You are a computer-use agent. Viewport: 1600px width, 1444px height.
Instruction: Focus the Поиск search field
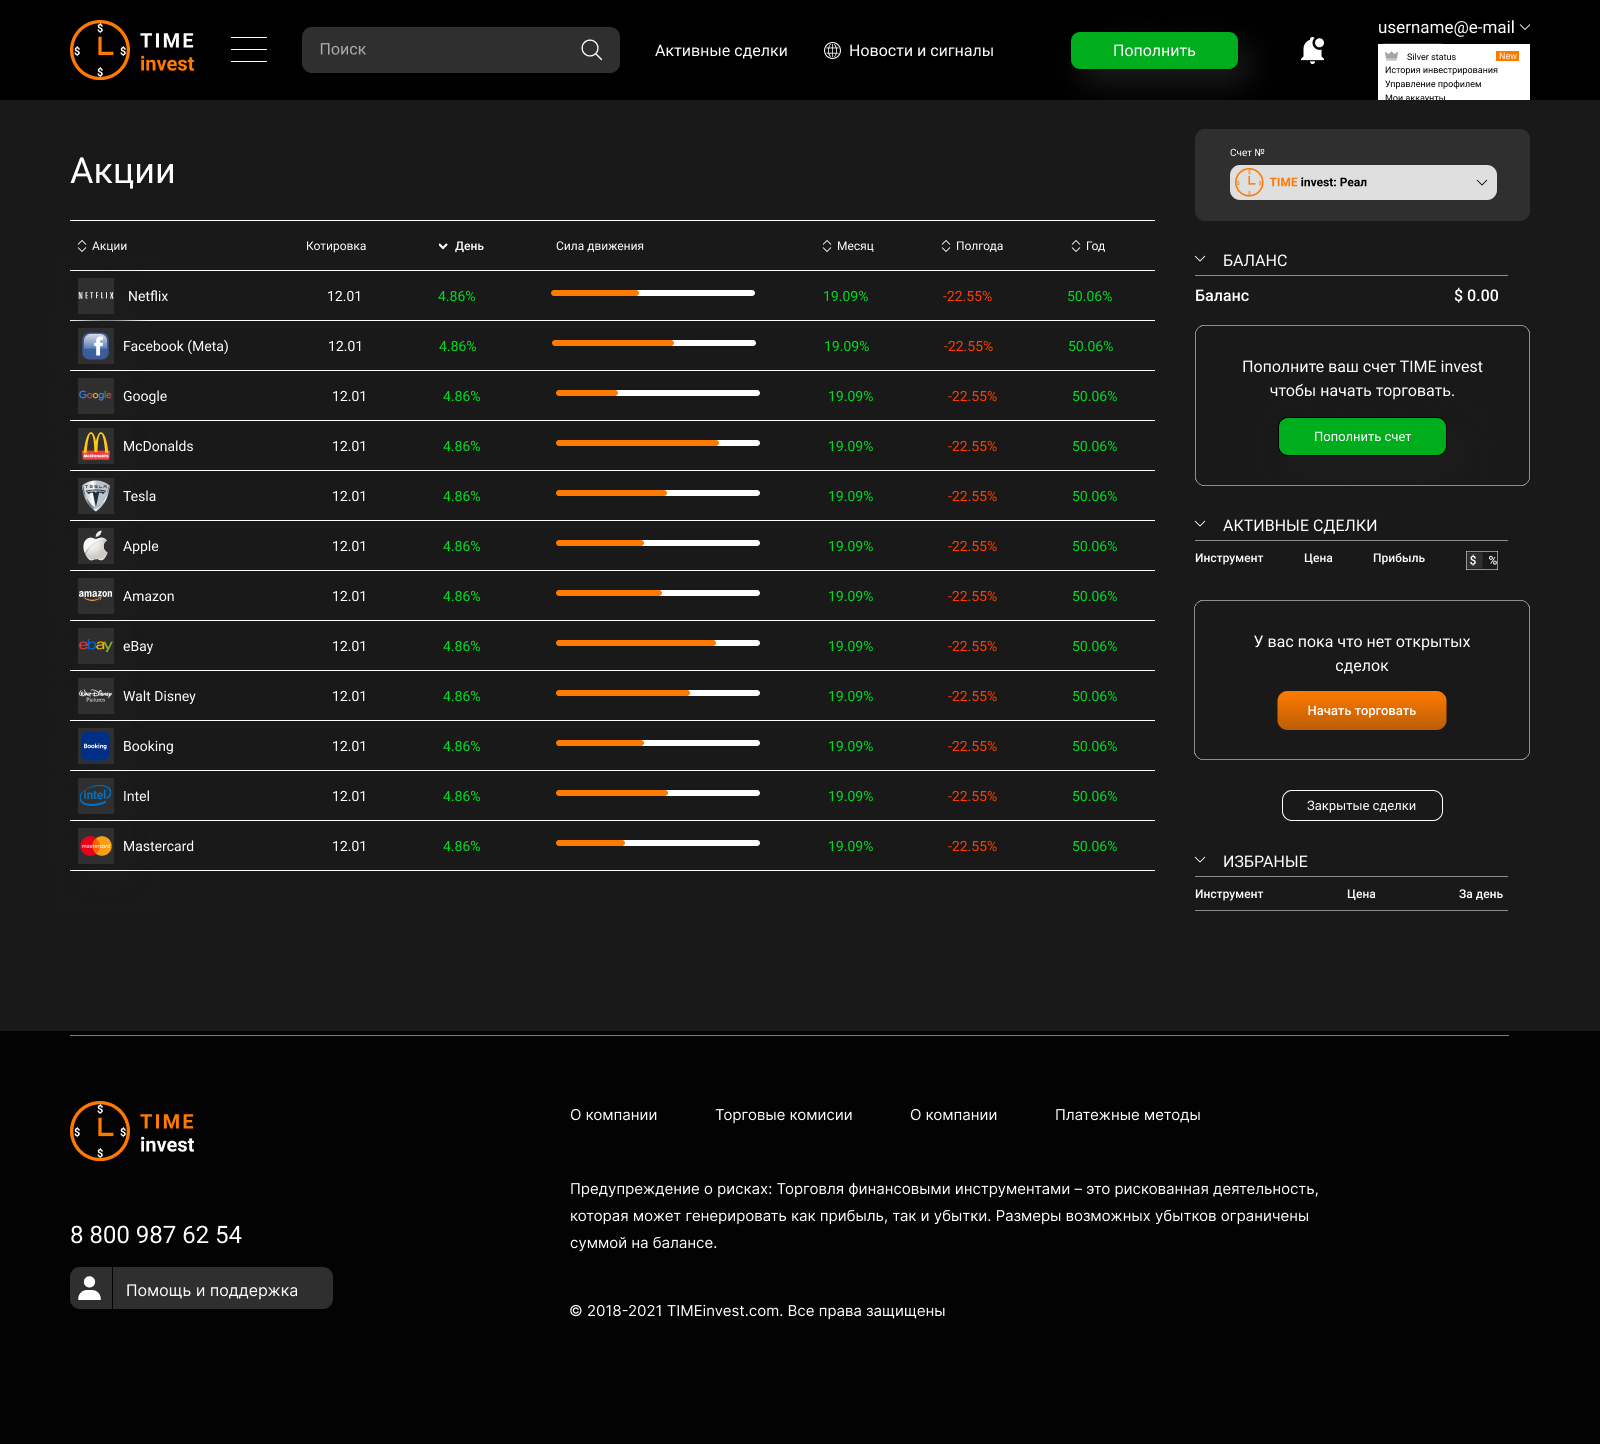[461, 50]
